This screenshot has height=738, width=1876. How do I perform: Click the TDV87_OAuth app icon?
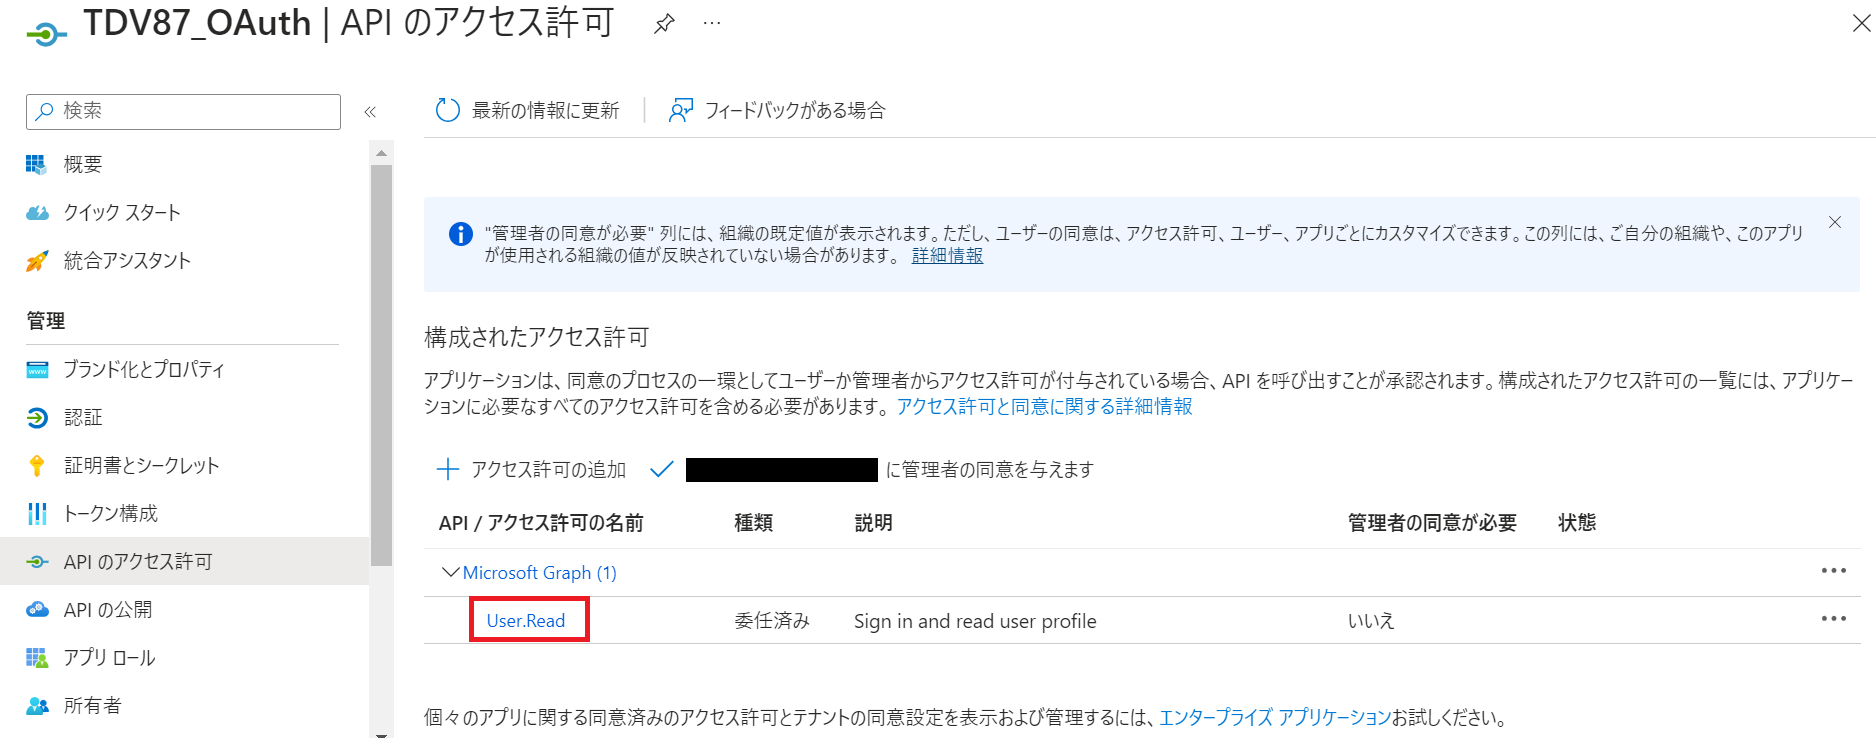click(46, 34)
